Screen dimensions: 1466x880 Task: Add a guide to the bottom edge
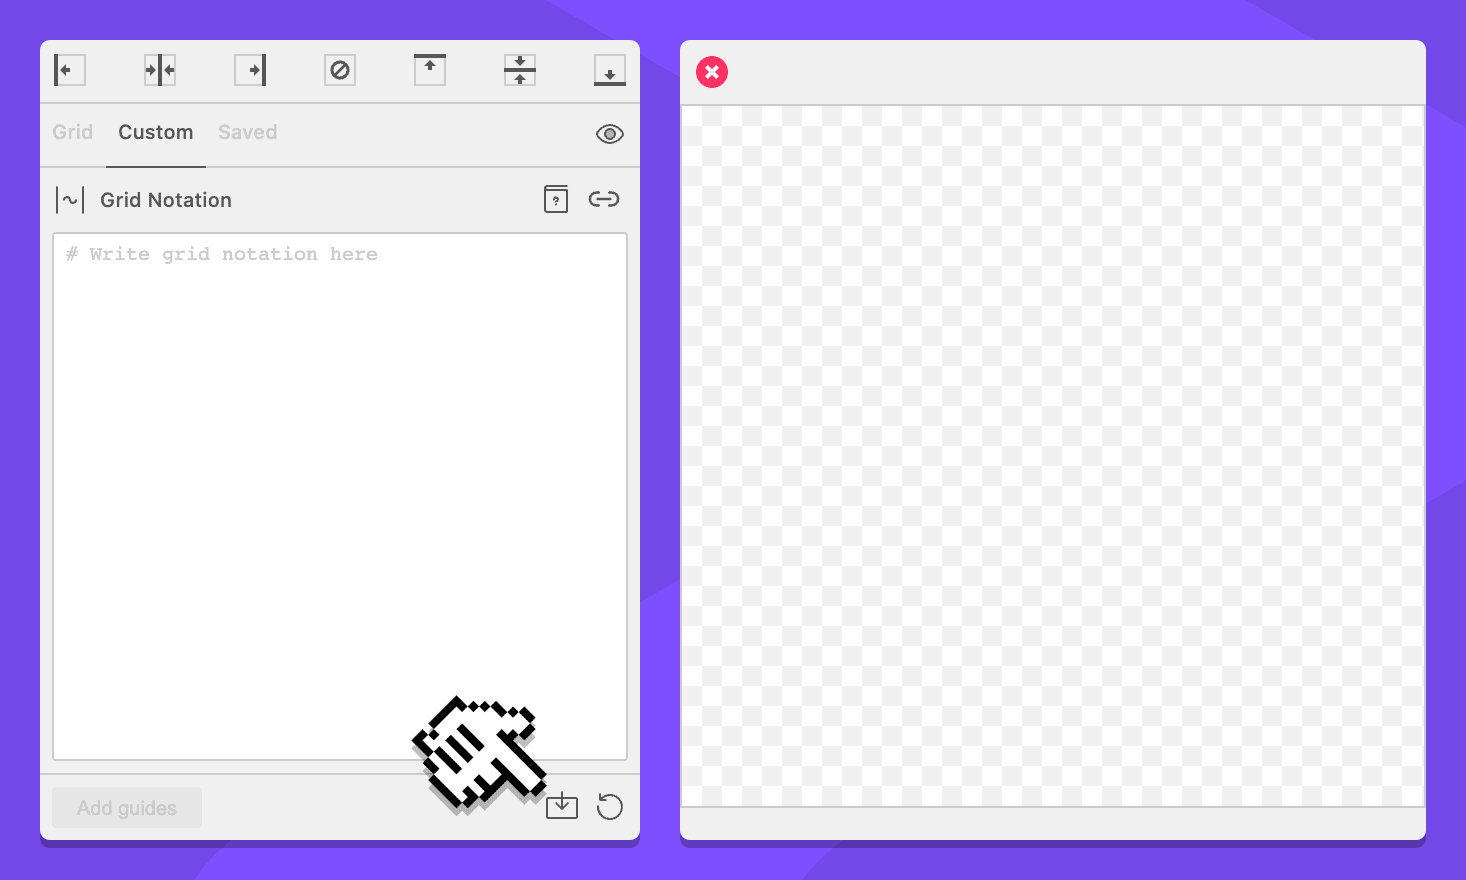pyautogui.click(x=609, y=70)
